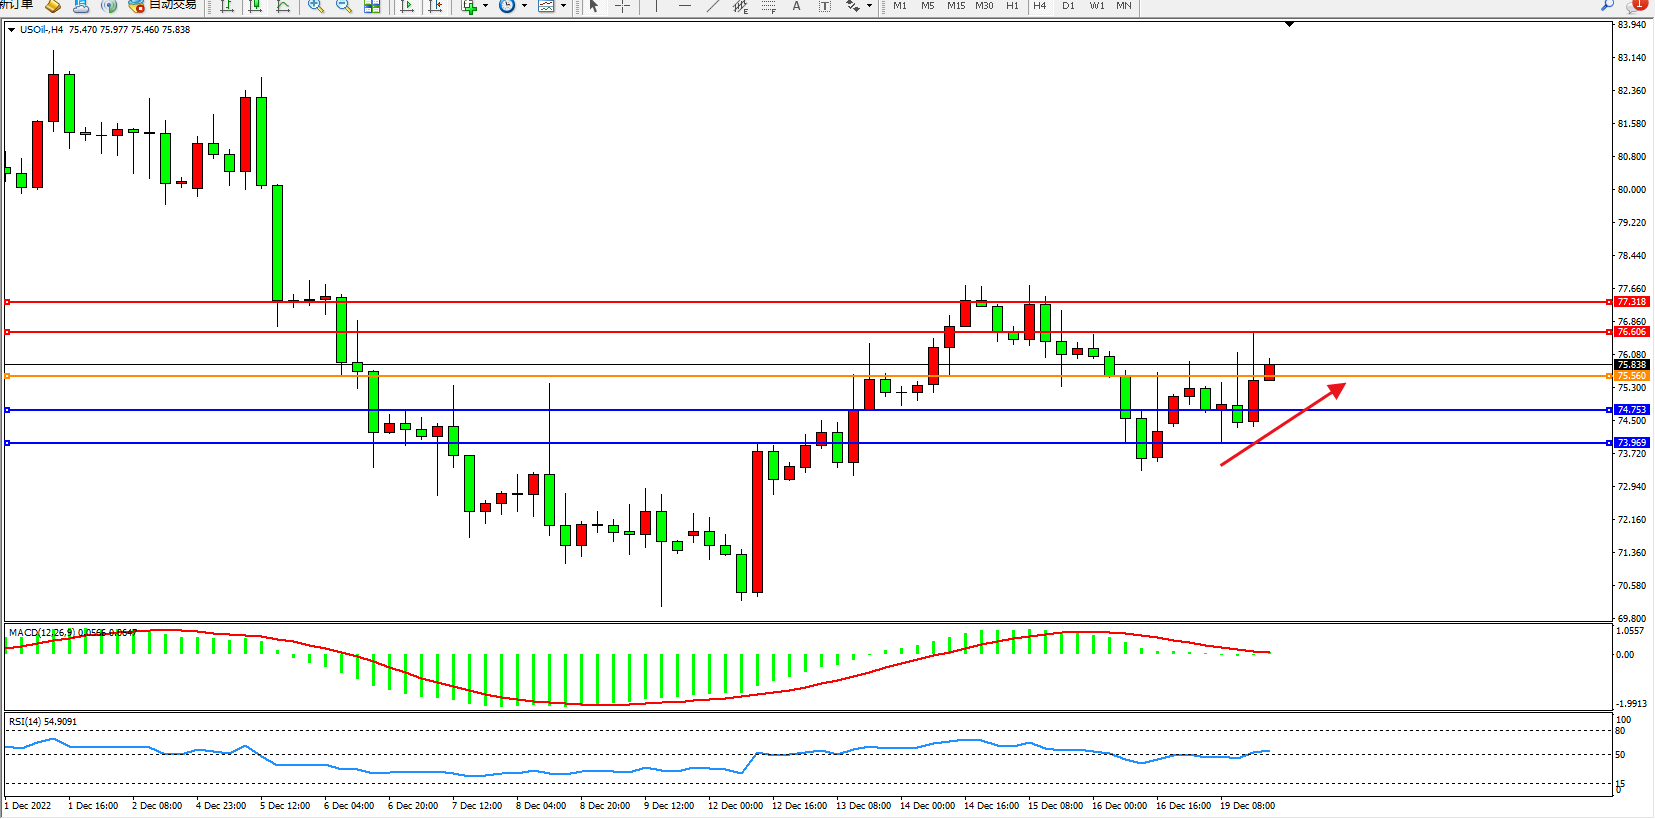Choose the text annotation tool
This screenshot has width=1655, height=819.
[x=796, y=6]
